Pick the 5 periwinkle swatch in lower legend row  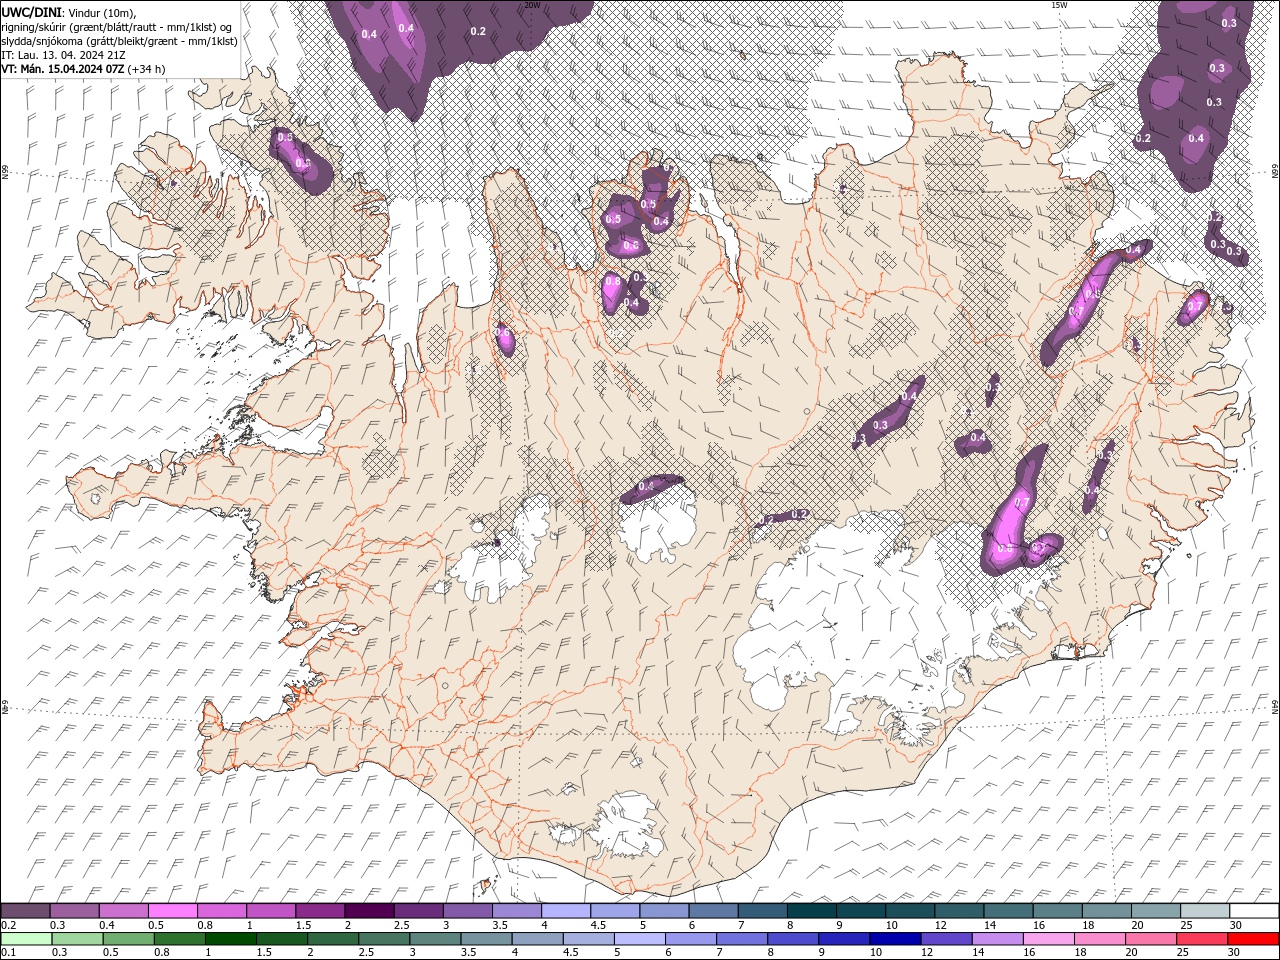tap(639, 939)
